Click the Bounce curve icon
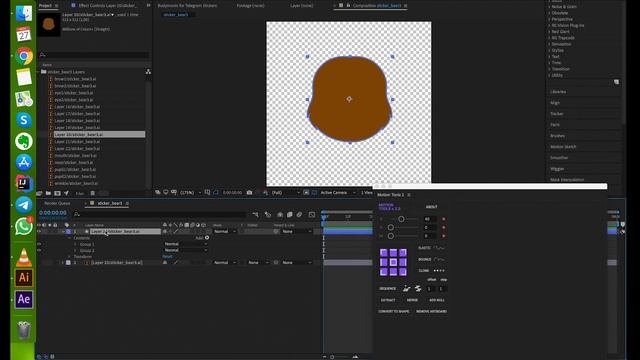The width and height of the screenshot is (640, 360). [439, 259]
